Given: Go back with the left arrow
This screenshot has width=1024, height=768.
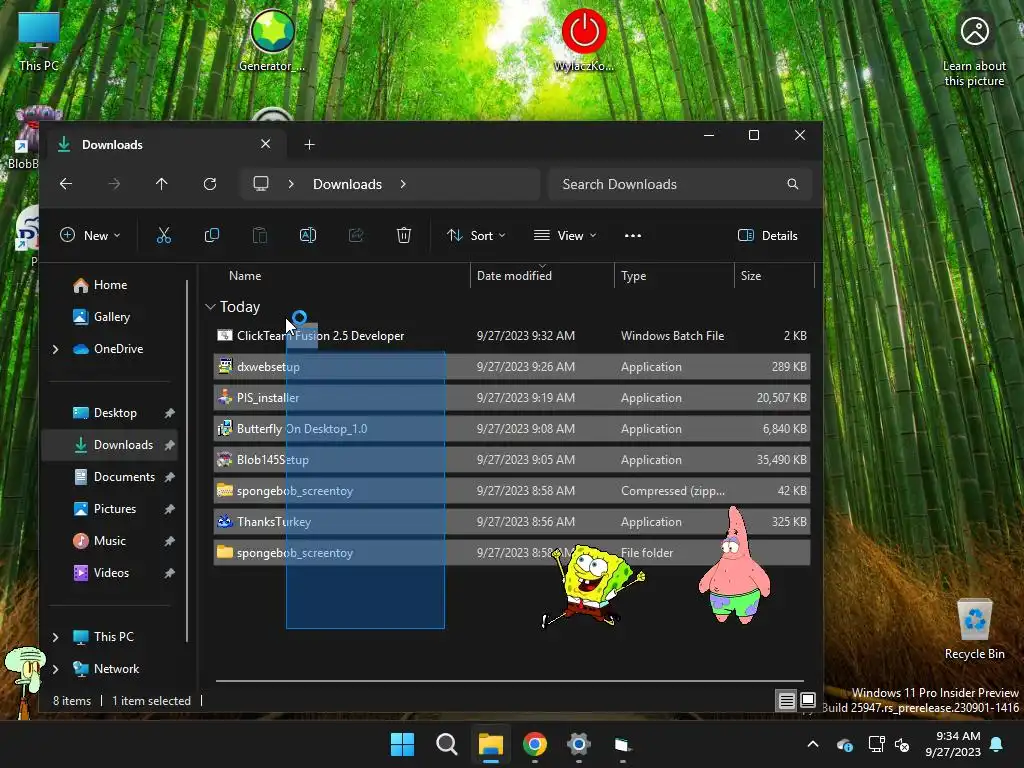Looking at the screenshot, I should (66, 184).
